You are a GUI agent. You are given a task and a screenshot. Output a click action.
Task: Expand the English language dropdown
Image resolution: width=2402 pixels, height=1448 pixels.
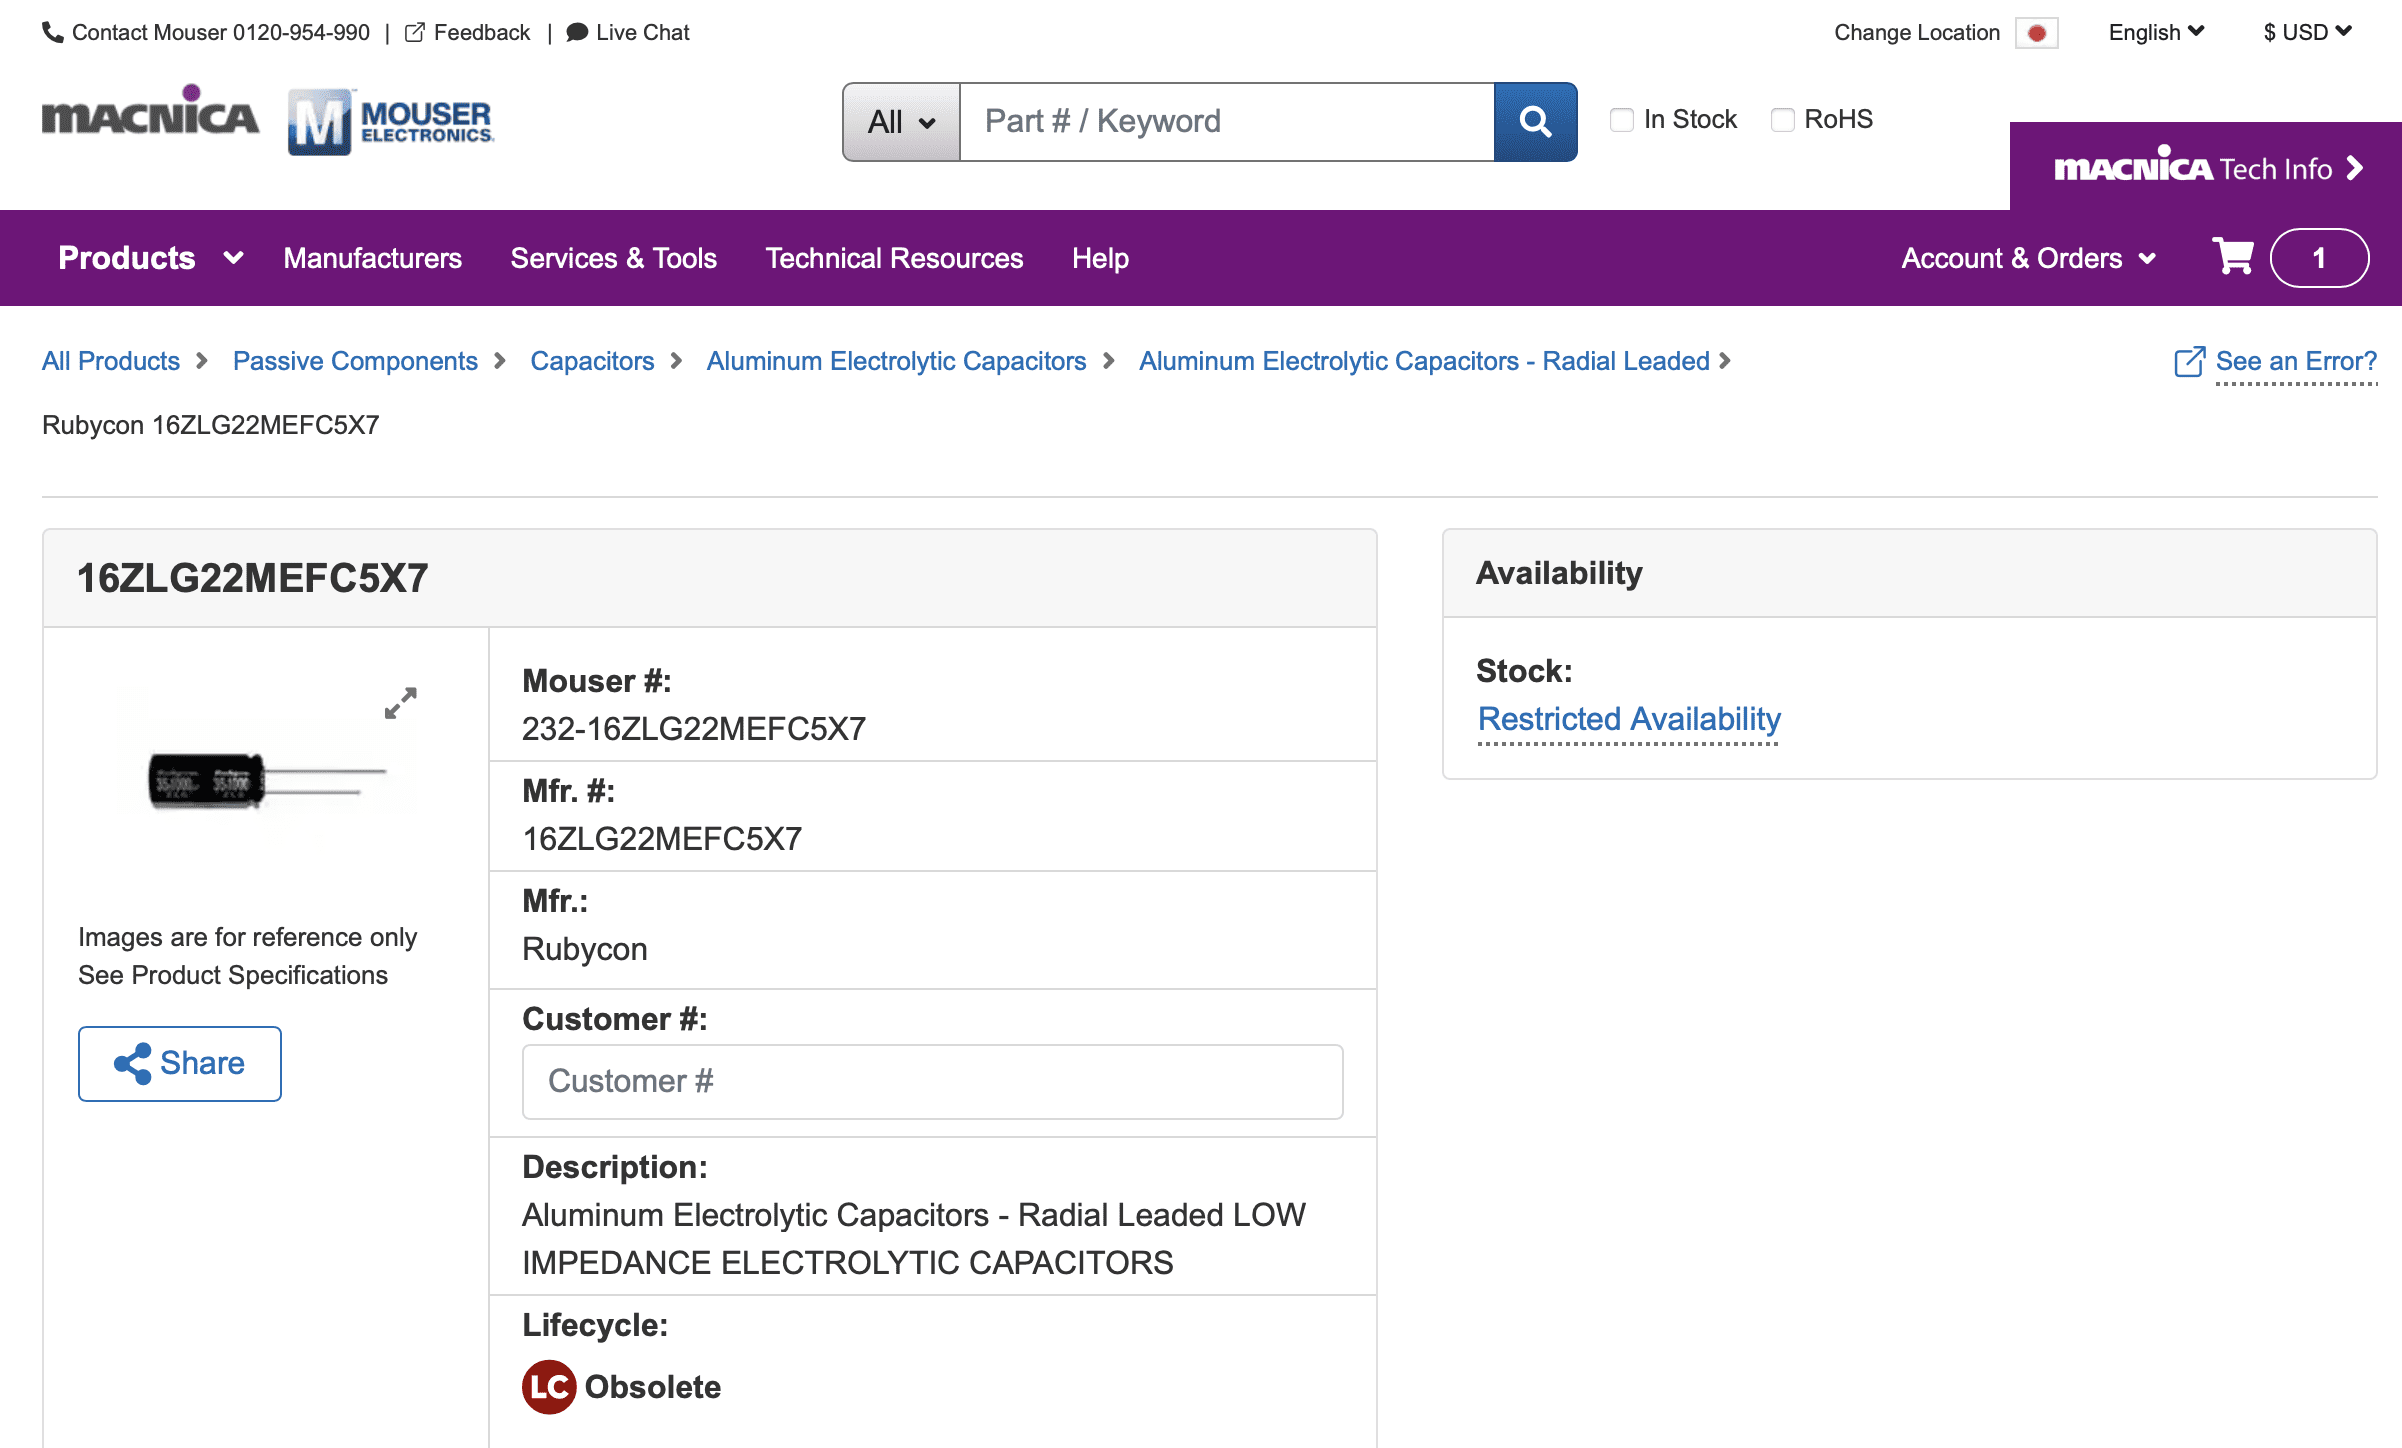point(2156,32)
